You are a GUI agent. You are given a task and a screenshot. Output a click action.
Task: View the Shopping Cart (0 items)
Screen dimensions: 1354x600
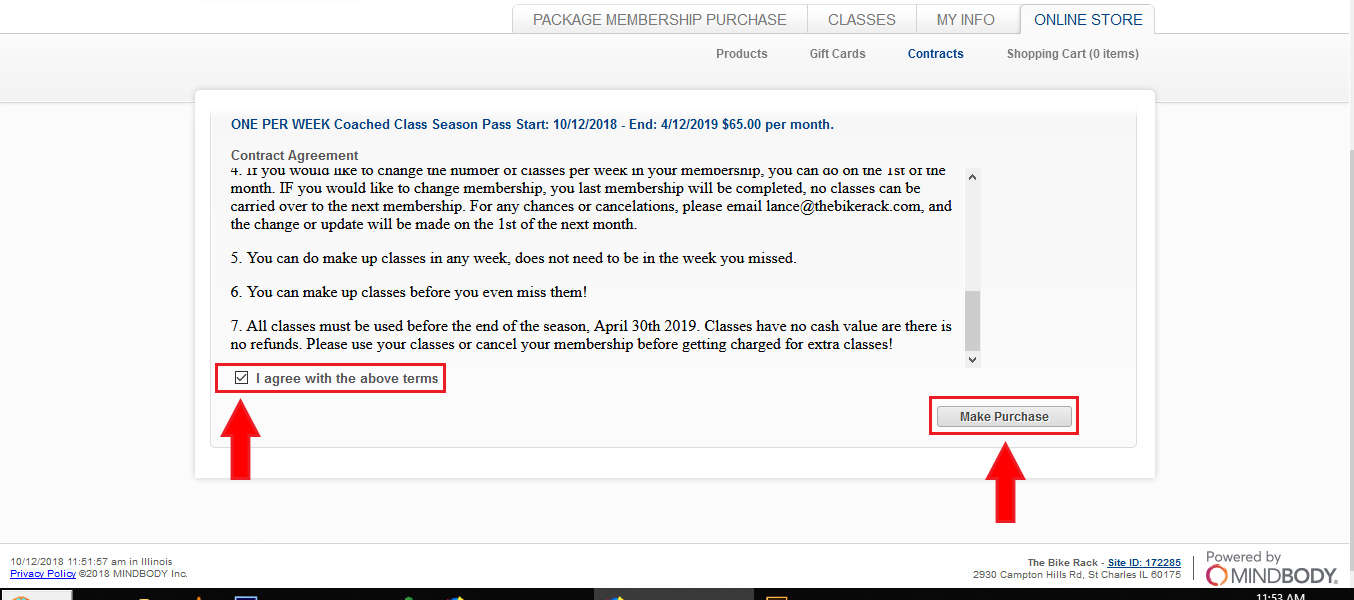coord(1072,54)
